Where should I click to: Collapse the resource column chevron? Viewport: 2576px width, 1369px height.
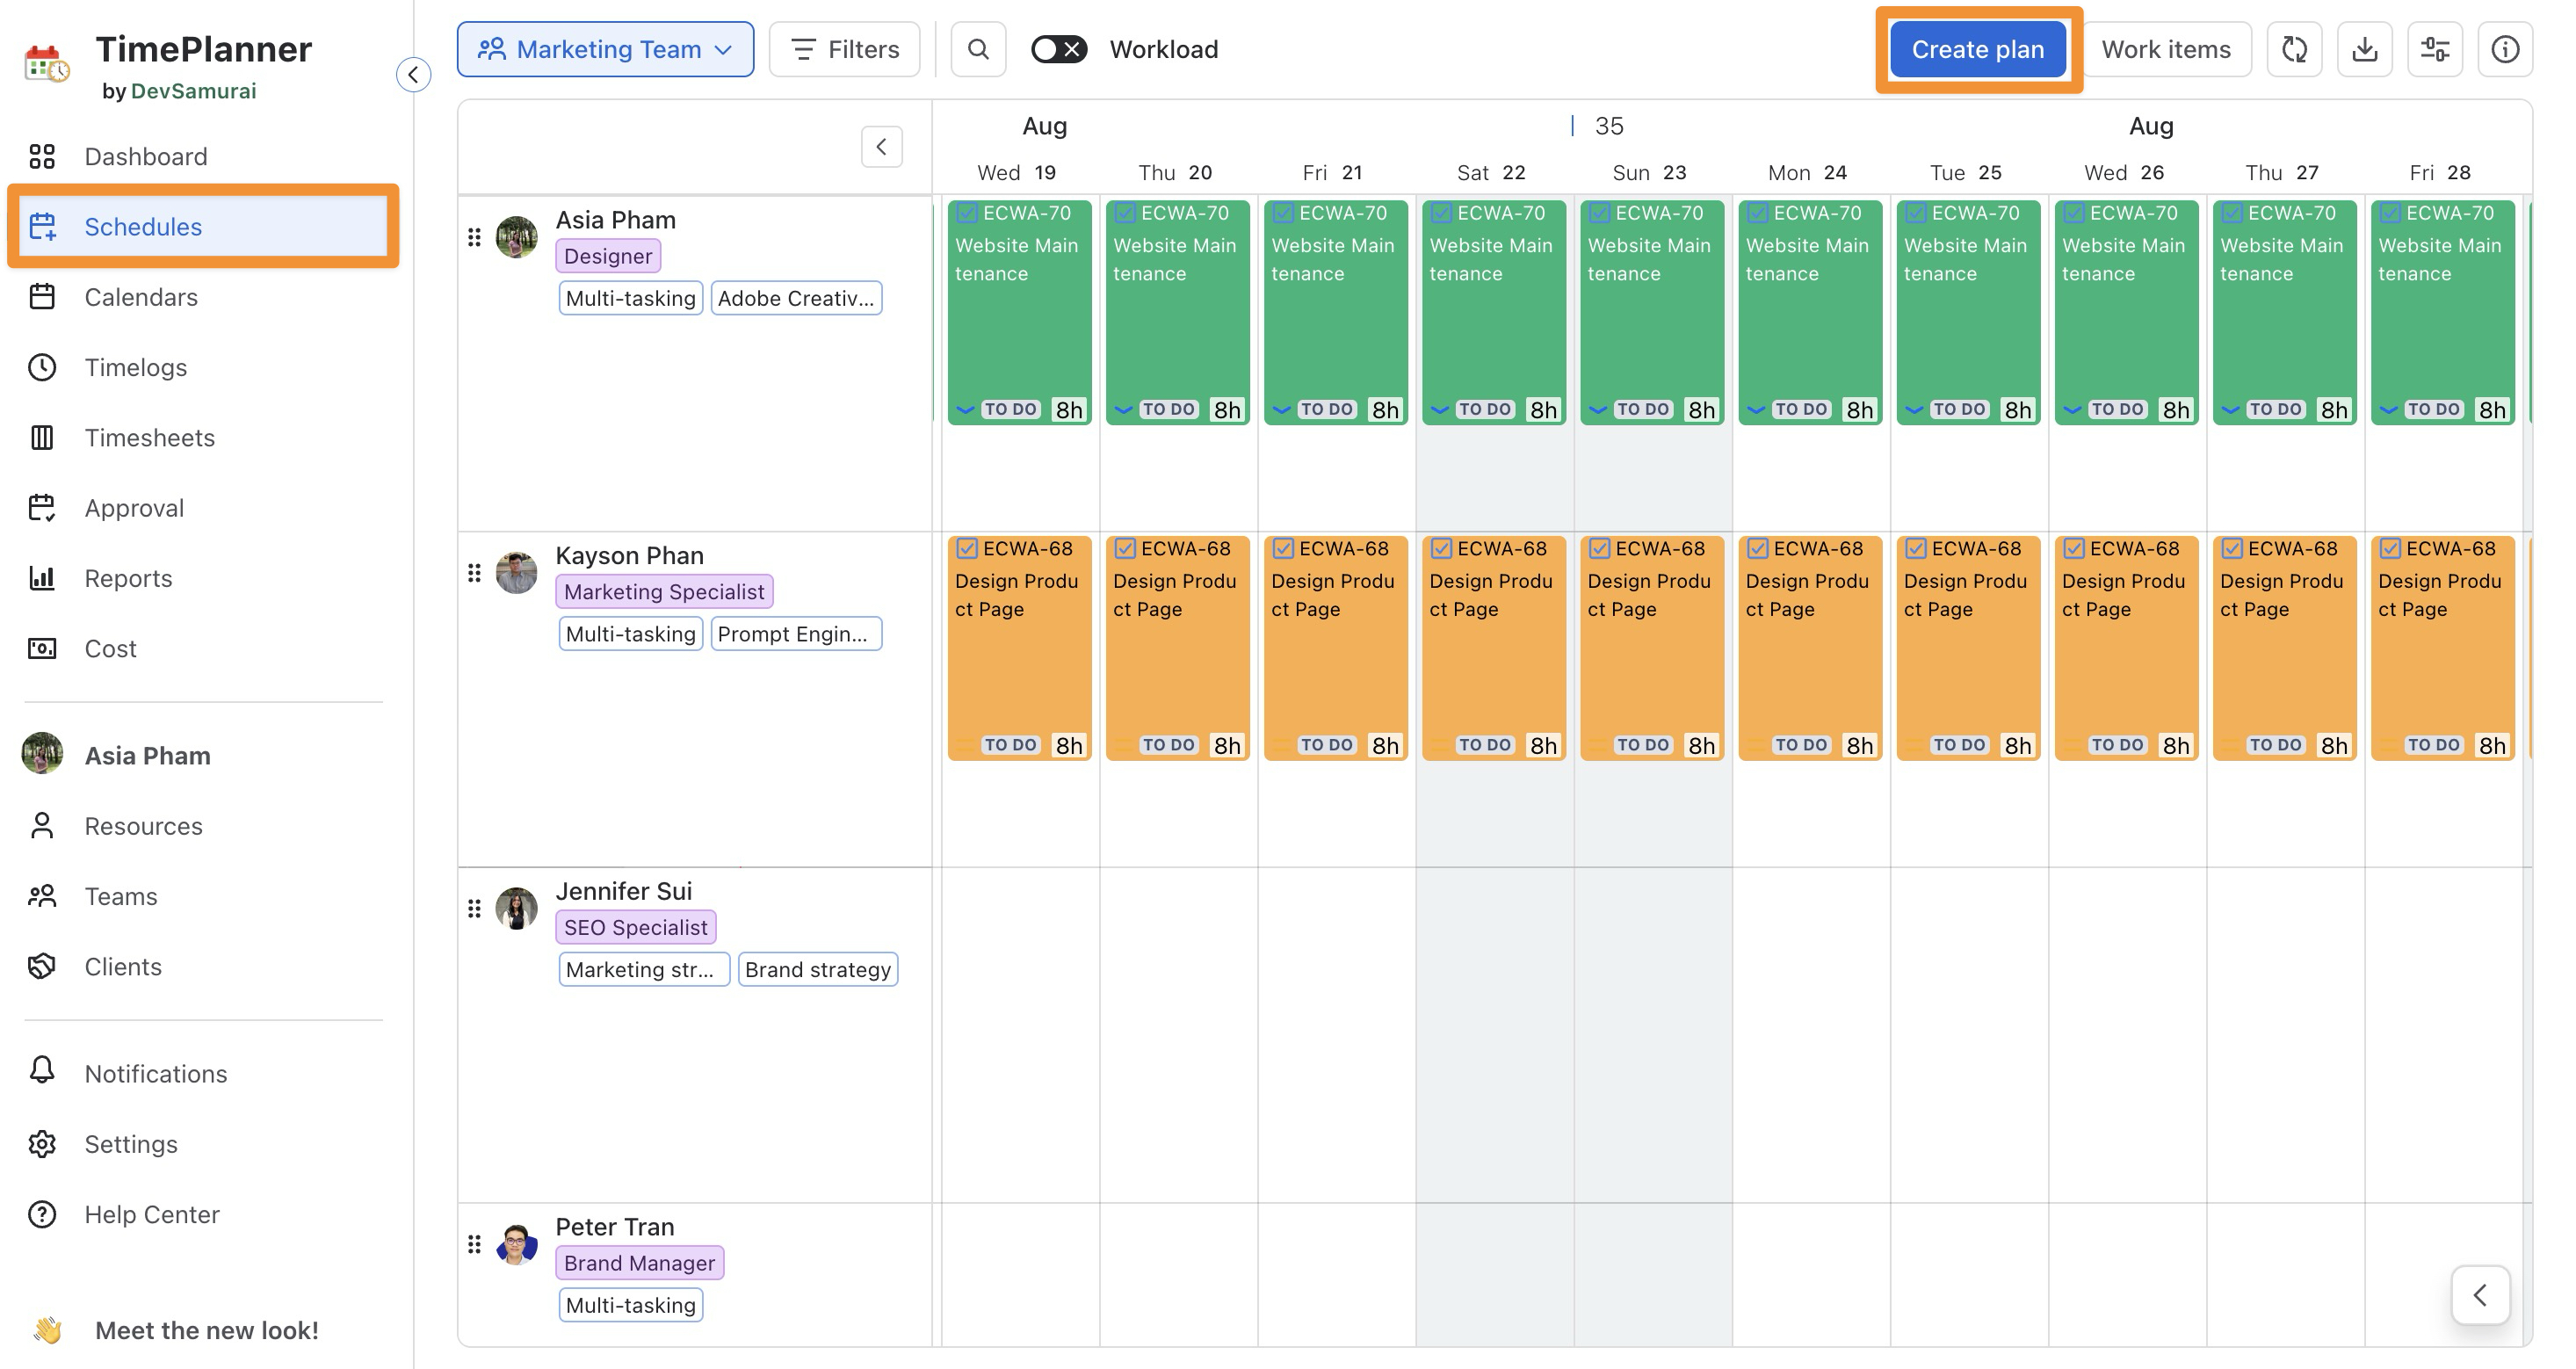pos(882,147)
